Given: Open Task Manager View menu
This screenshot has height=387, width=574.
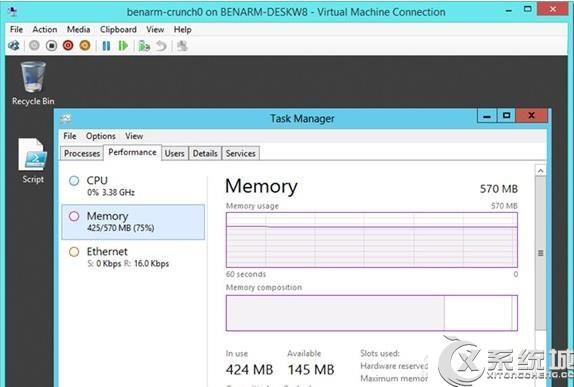Looking at the screenshot, I should [134, 136].
